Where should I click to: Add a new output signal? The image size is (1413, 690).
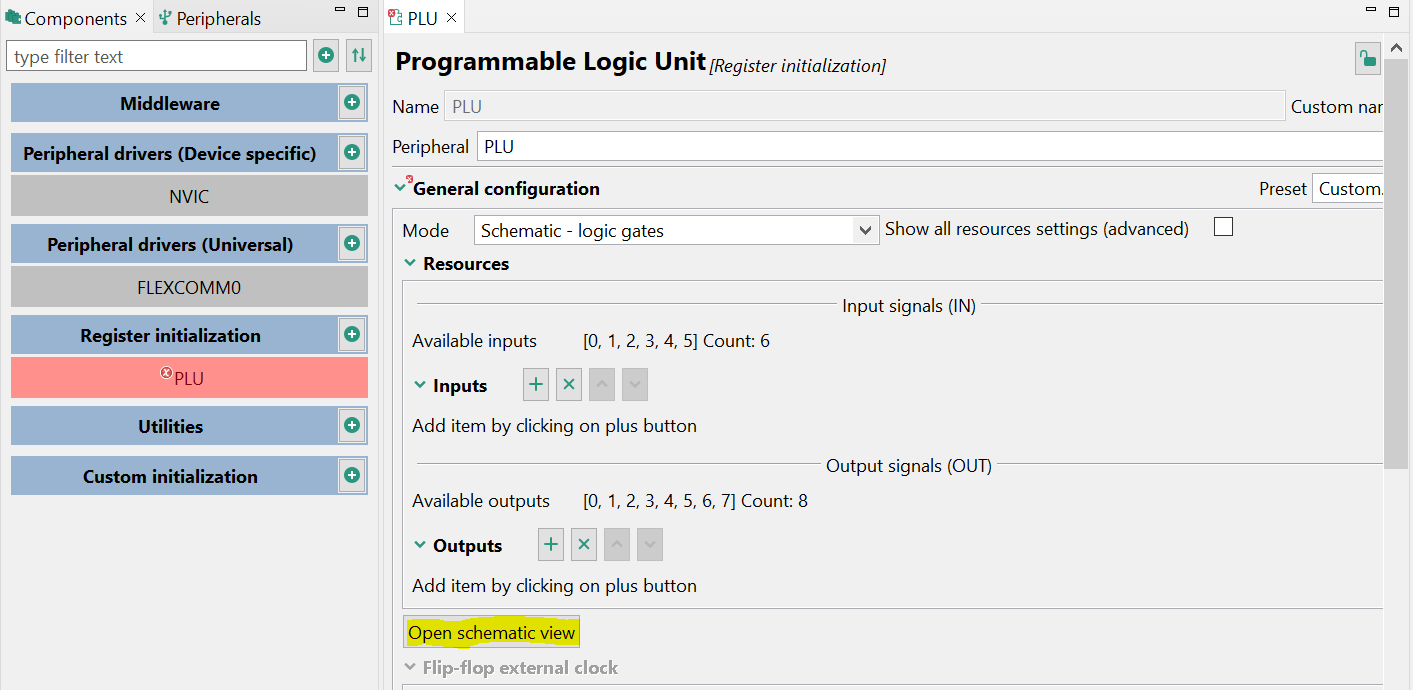click(x=550, y=544)
